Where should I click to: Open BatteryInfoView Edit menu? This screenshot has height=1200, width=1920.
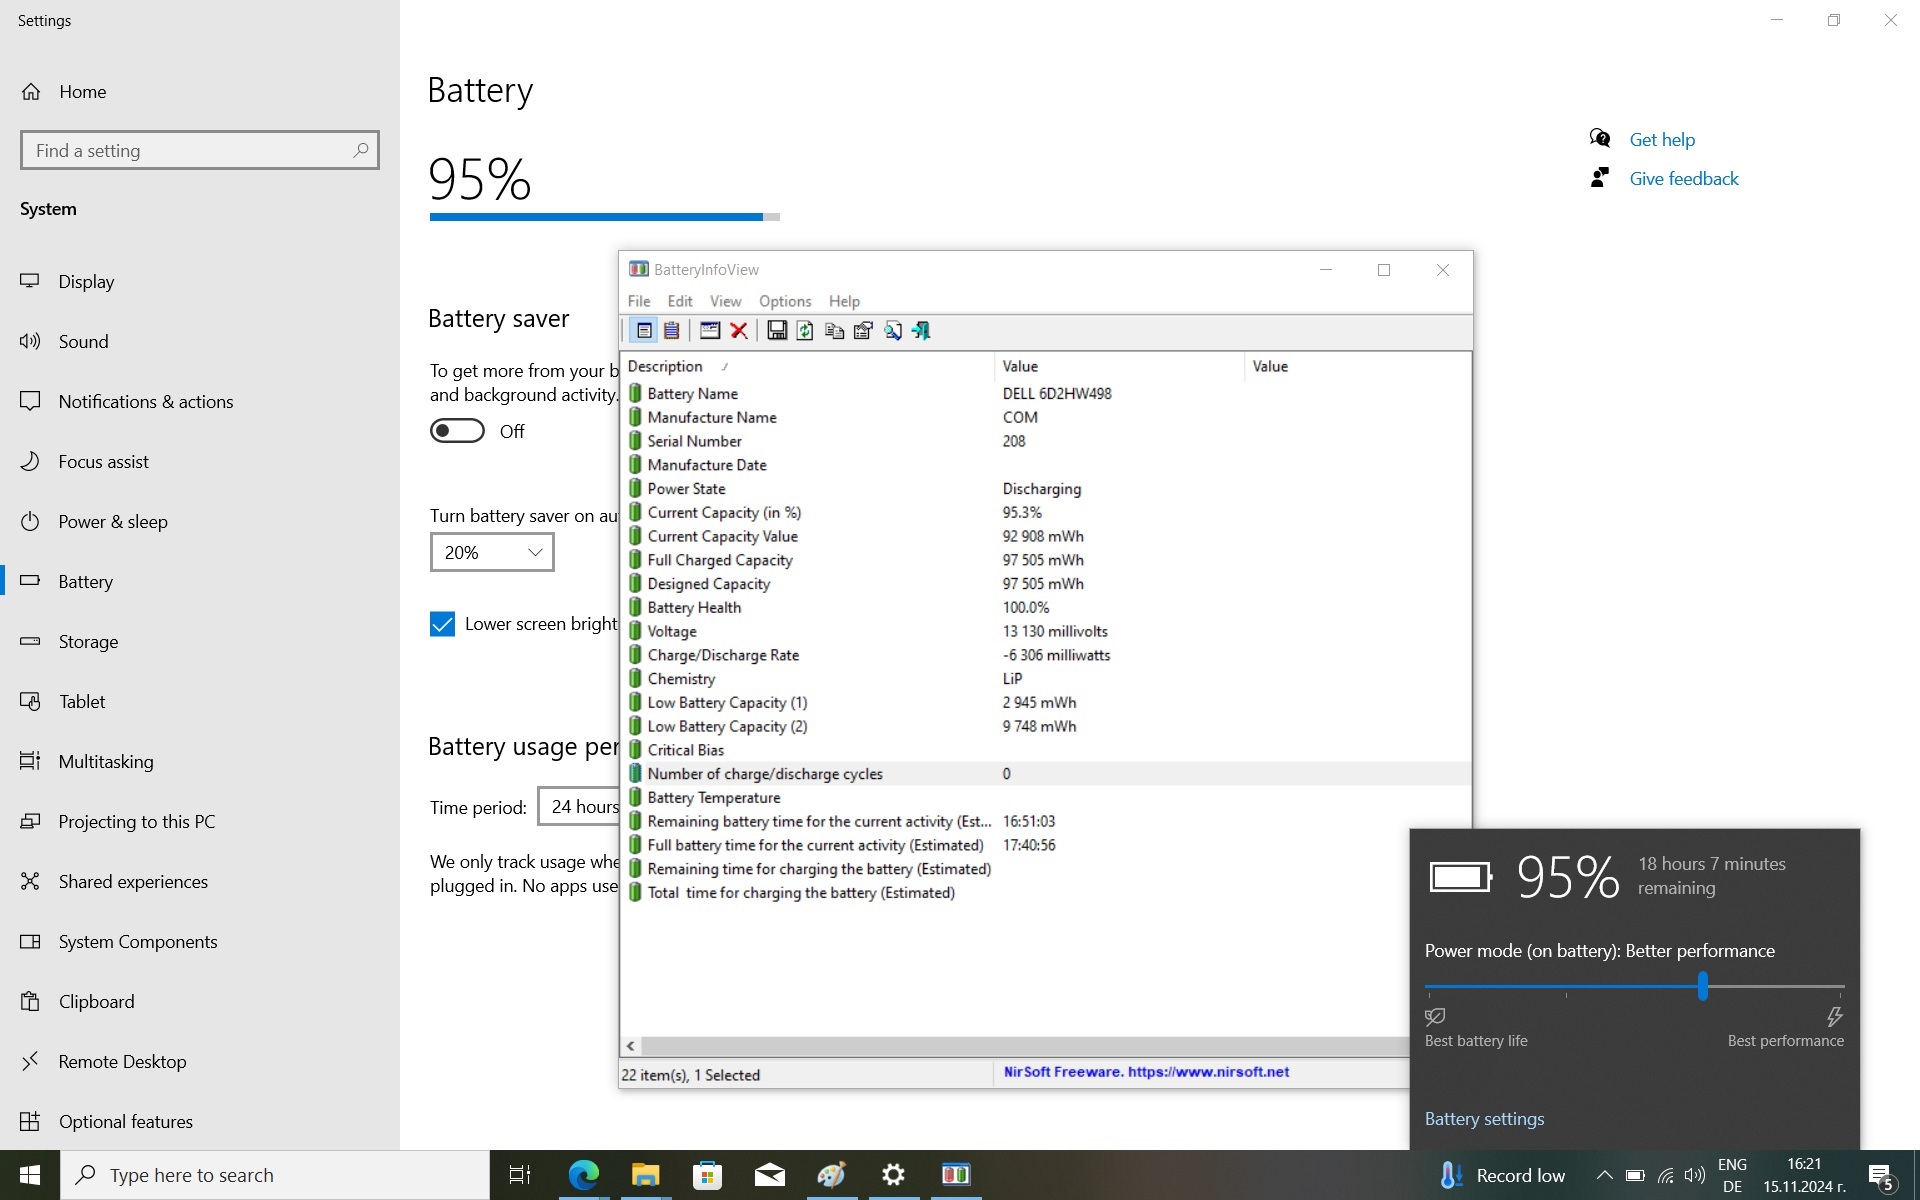coord(680,301)
